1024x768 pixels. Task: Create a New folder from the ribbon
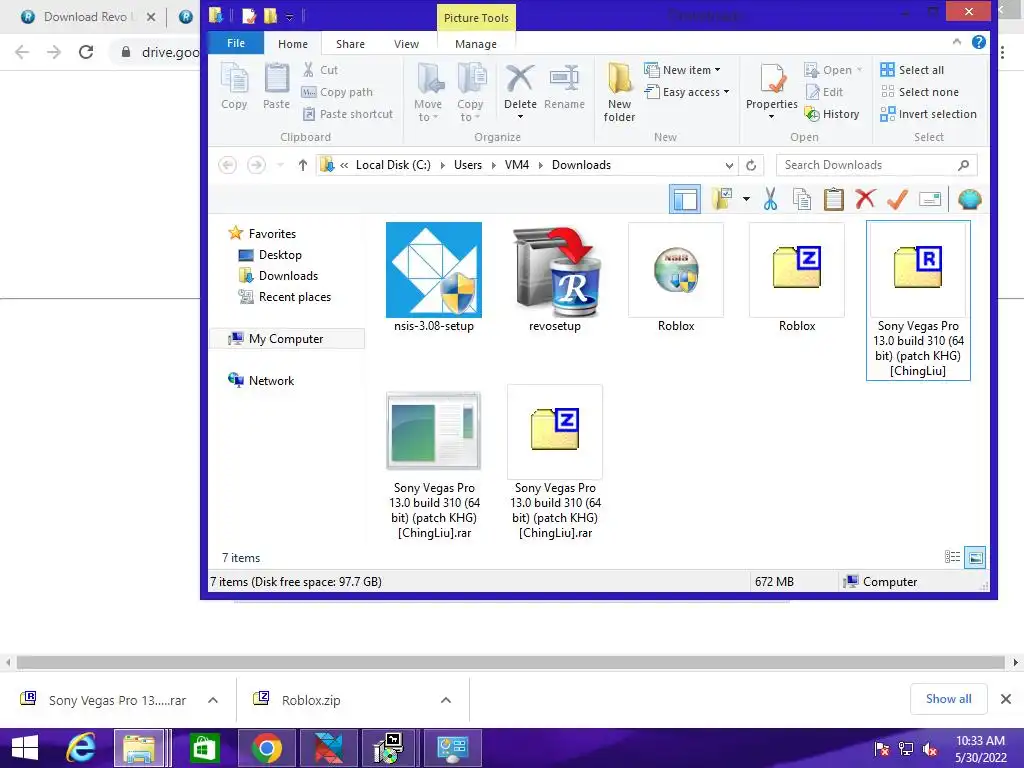click(619, 92)
